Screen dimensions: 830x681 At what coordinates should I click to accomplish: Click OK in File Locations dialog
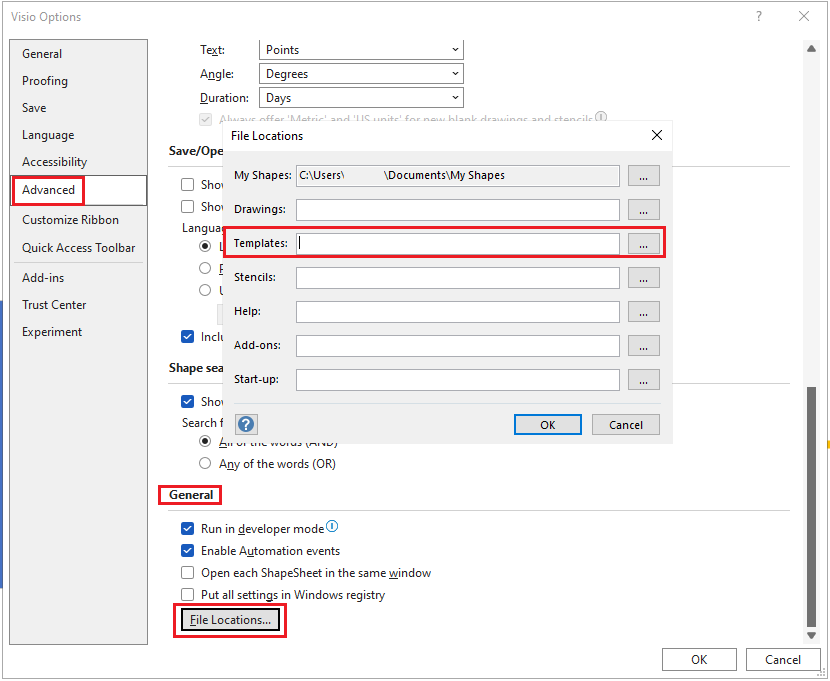(x=548, y=425)
